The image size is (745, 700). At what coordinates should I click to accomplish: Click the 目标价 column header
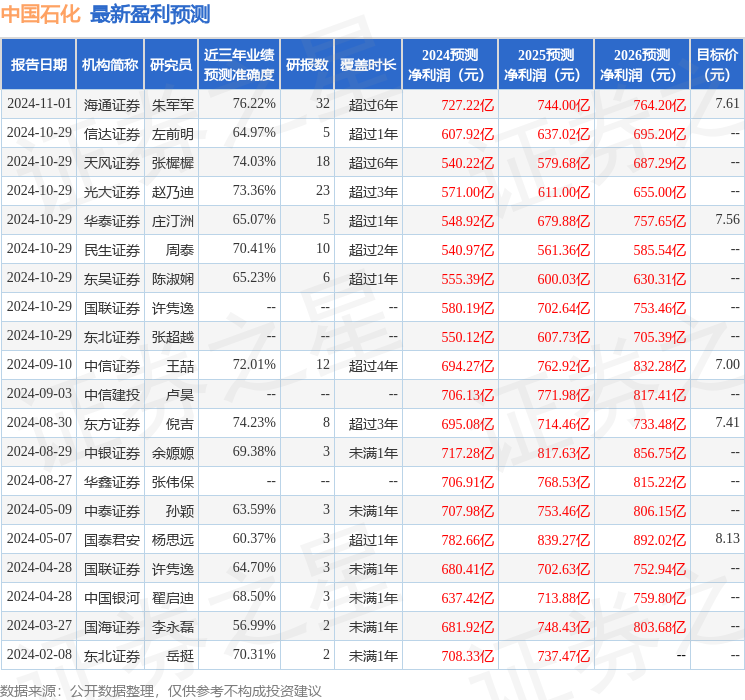tap(717, 65)
